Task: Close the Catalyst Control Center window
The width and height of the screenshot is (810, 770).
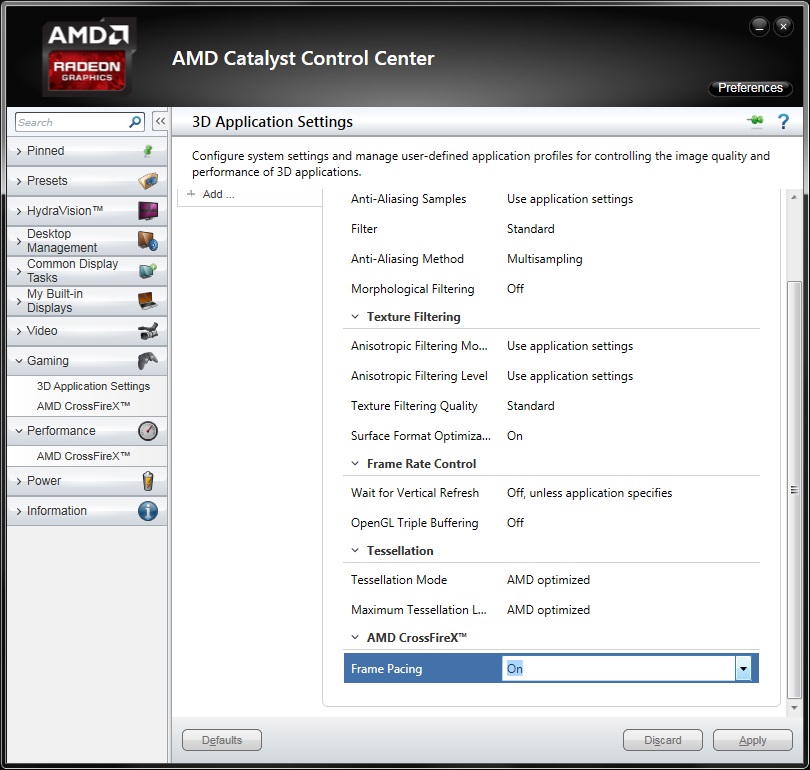Action: coord(783,26)
